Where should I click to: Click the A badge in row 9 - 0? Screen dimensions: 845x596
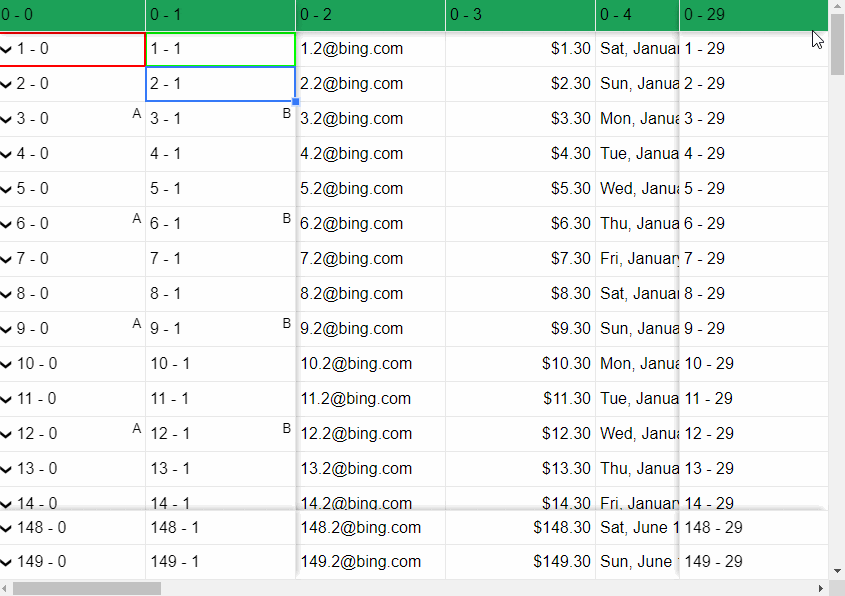pyautogui.click(x=137, y=323)
